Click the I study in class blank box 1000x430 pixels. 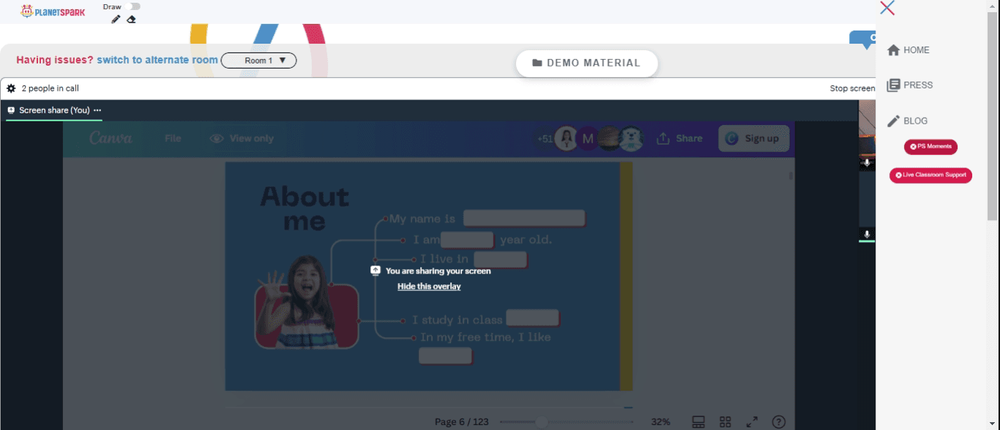533,318
